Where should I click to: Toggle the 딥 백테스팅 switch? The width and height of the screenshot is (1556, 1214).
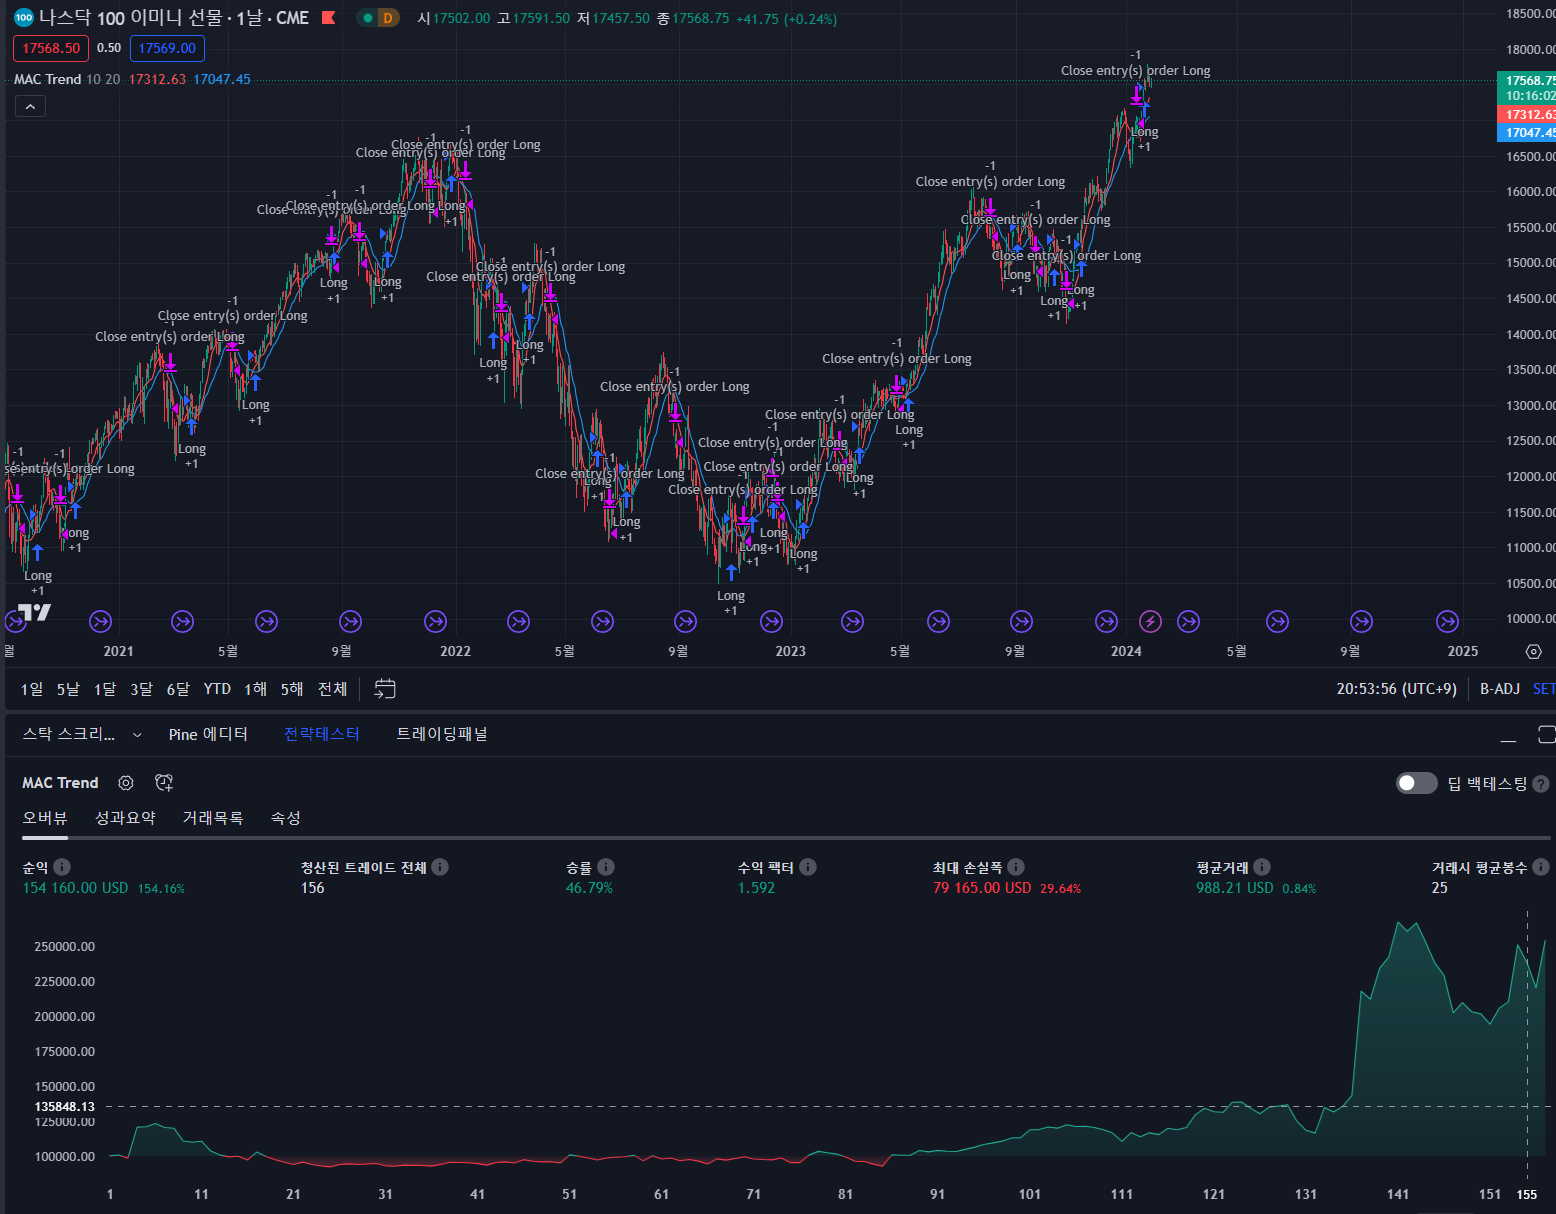pyautogui.click(x=1416, y=783)
